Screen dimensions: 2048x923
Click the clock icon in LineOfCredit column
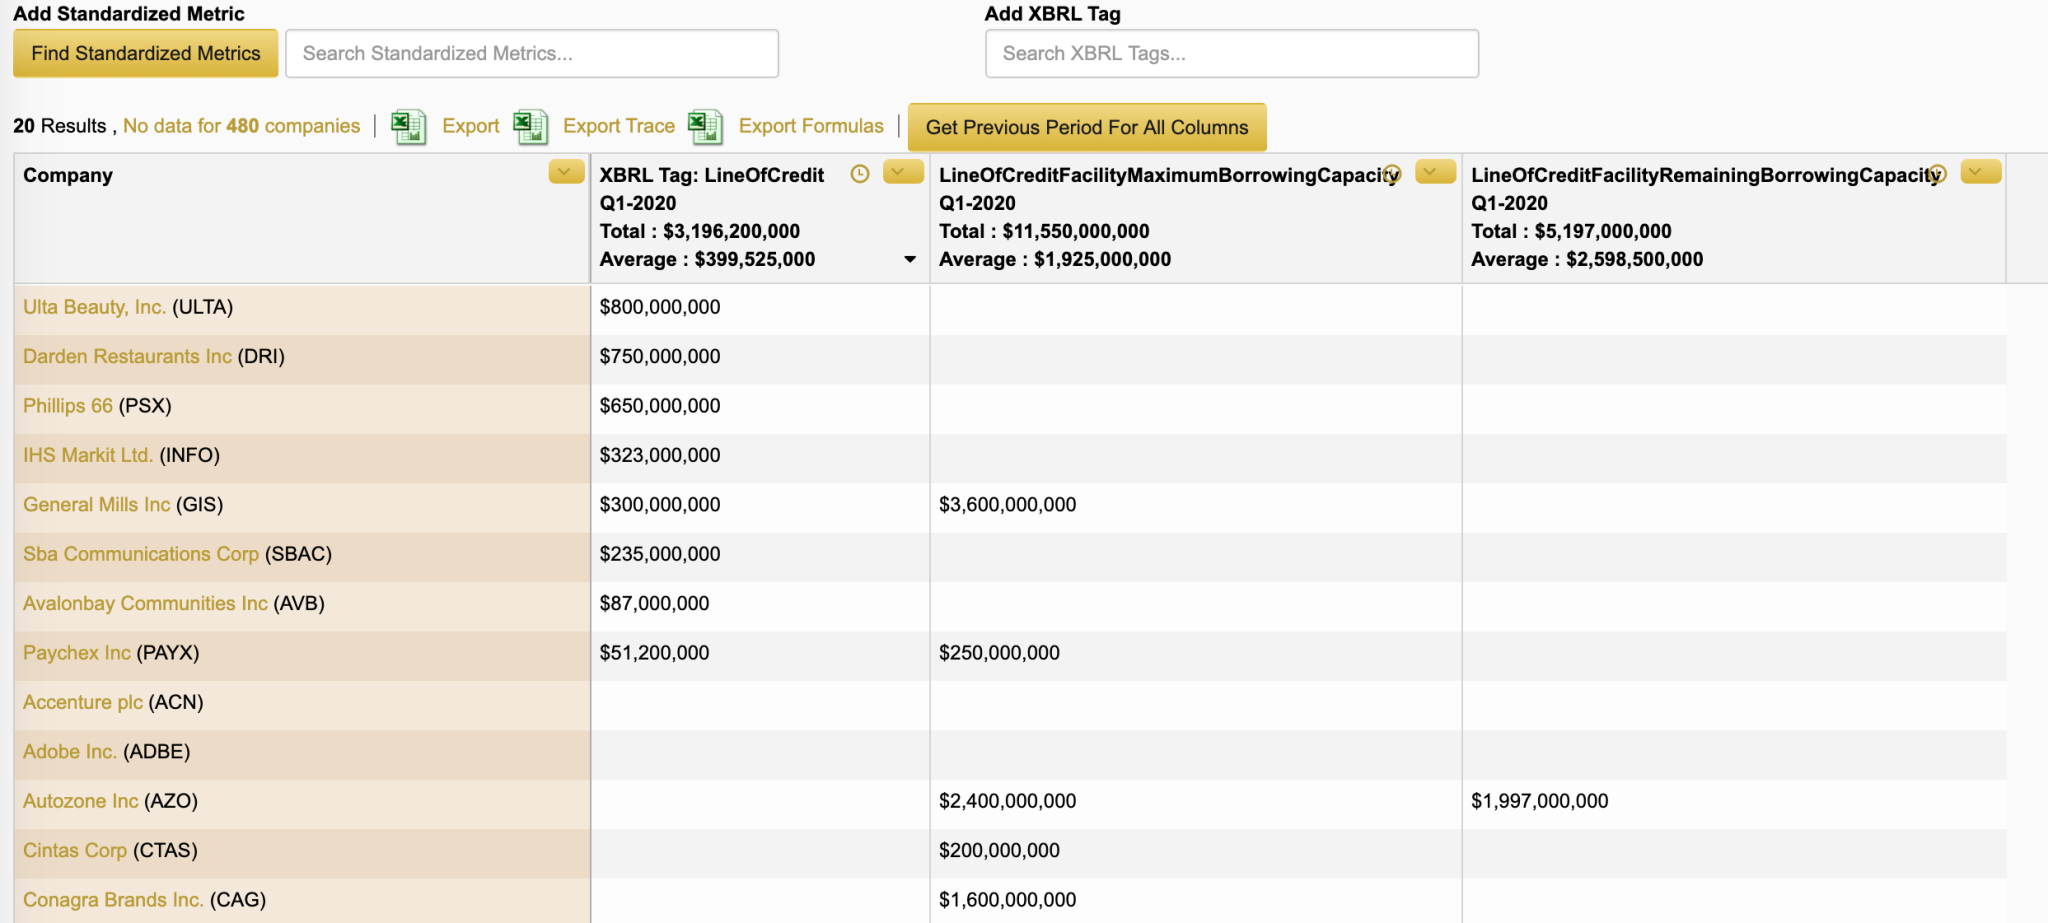(859, 174)
